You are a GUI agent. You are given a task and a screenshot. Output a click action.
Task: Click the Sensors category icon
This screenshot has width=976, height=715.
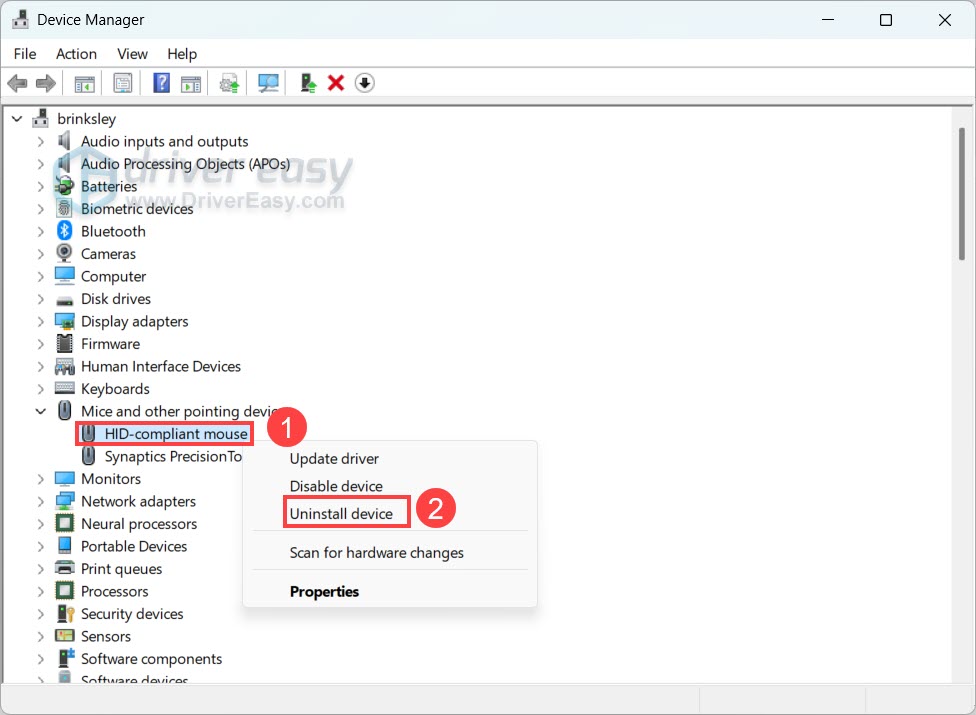click(x=65, y=635)
